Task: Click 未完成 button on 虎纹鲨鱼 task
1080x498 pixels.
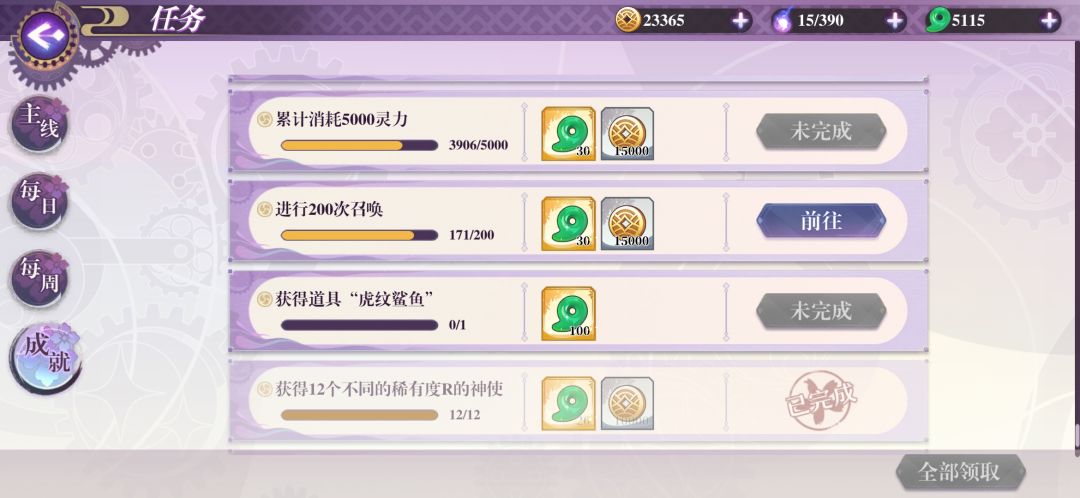Action: [x=821, y=311]
